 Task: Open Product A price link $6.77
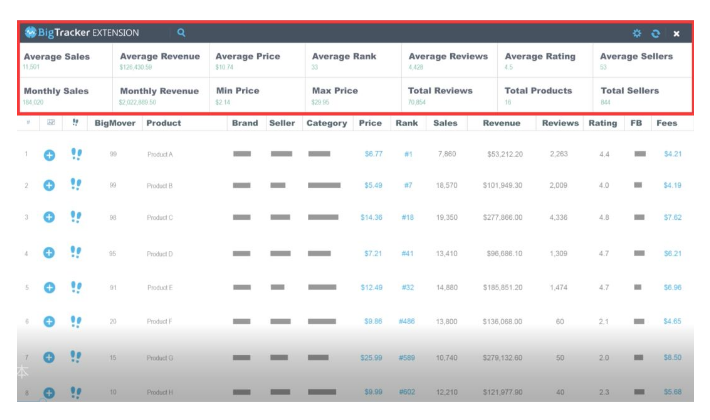pyautogui.click(x=372, y=155)
